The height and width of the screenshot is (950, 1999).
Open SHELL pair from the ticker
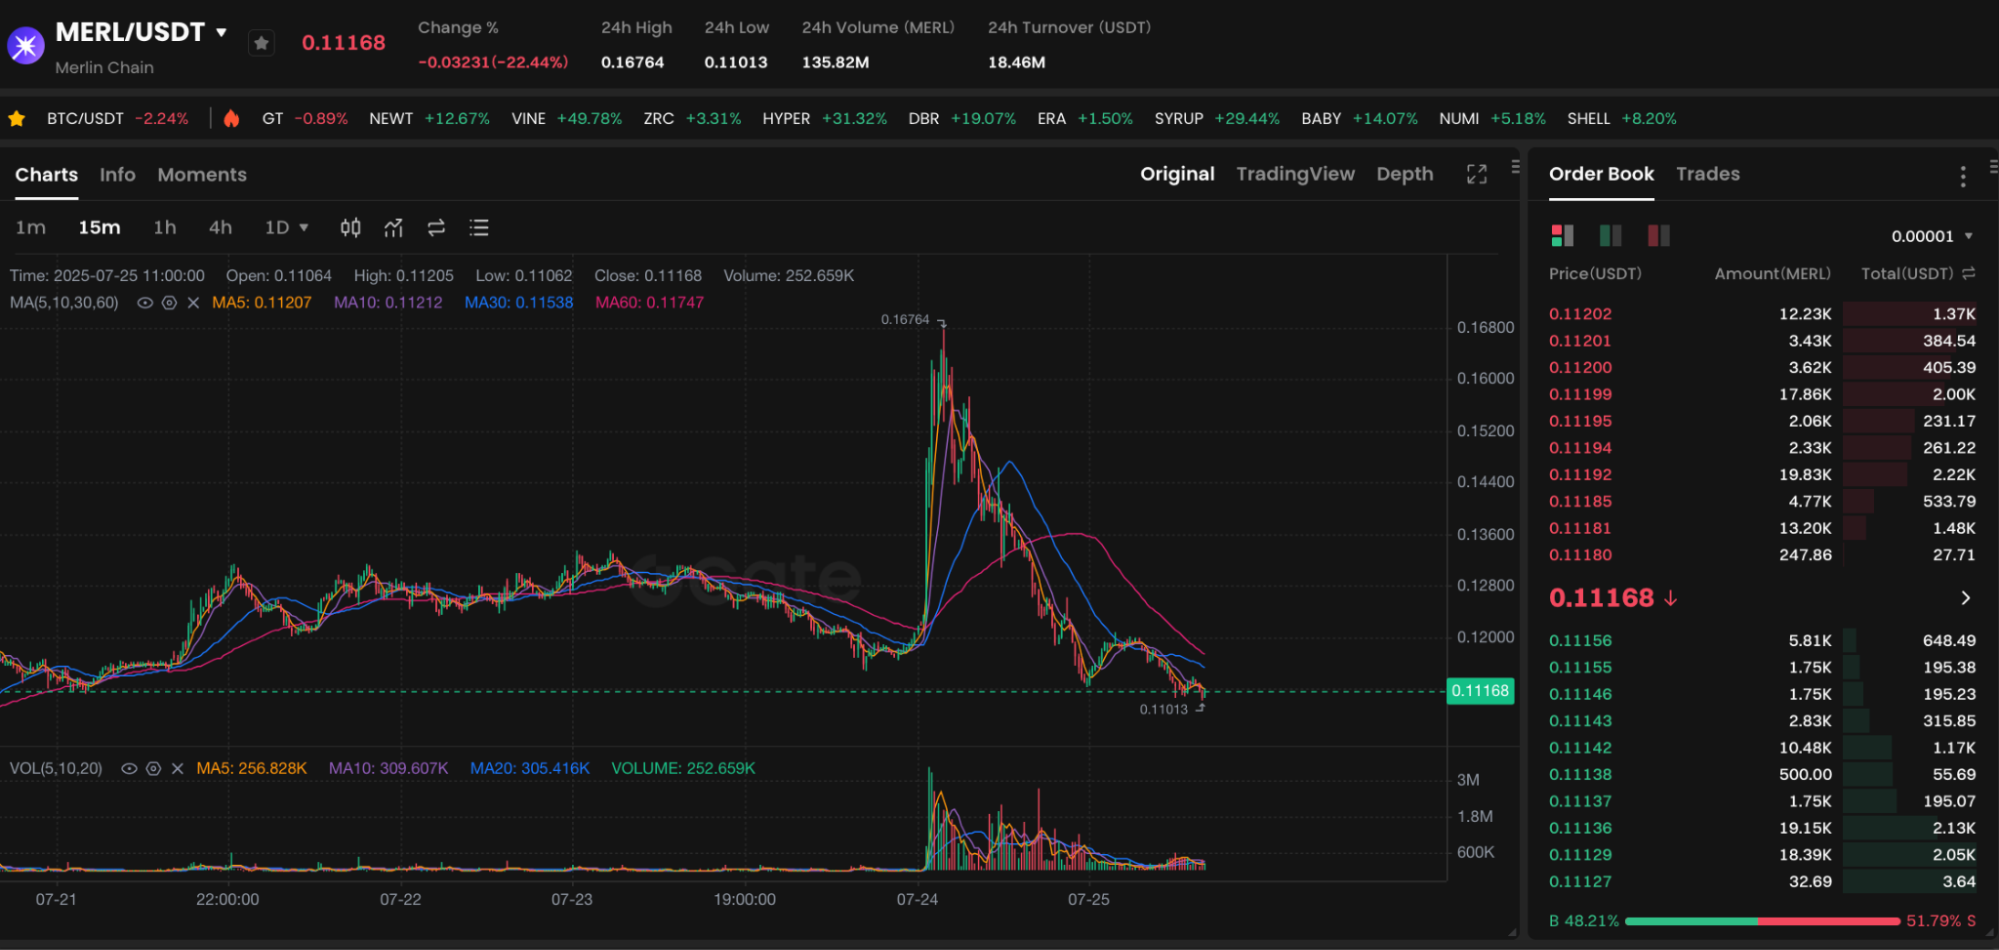(1622, 118)
